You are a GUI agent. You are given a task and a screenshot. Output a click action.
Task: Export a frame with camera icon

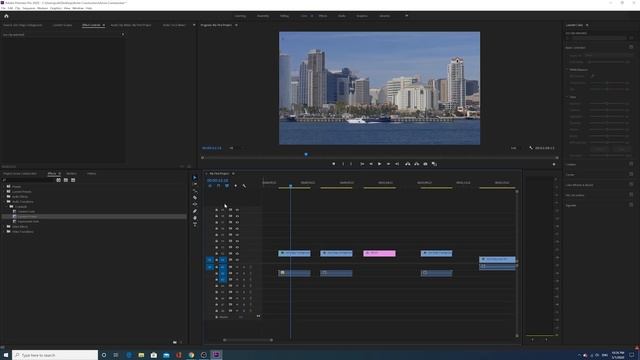point(425,164)
